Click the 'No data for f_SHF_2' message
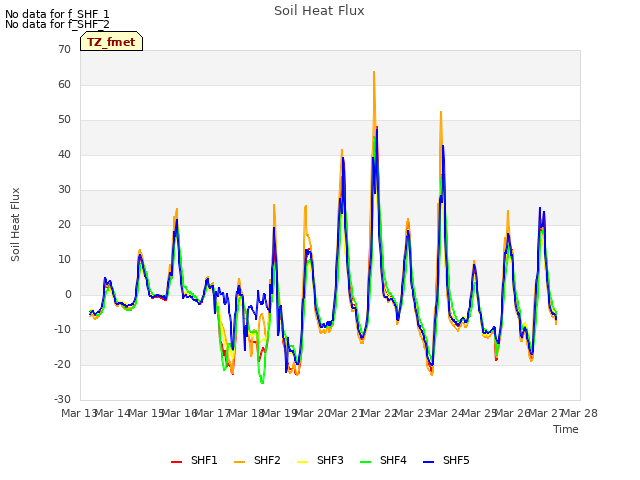 pyautogui.click(x=57, y=24)
